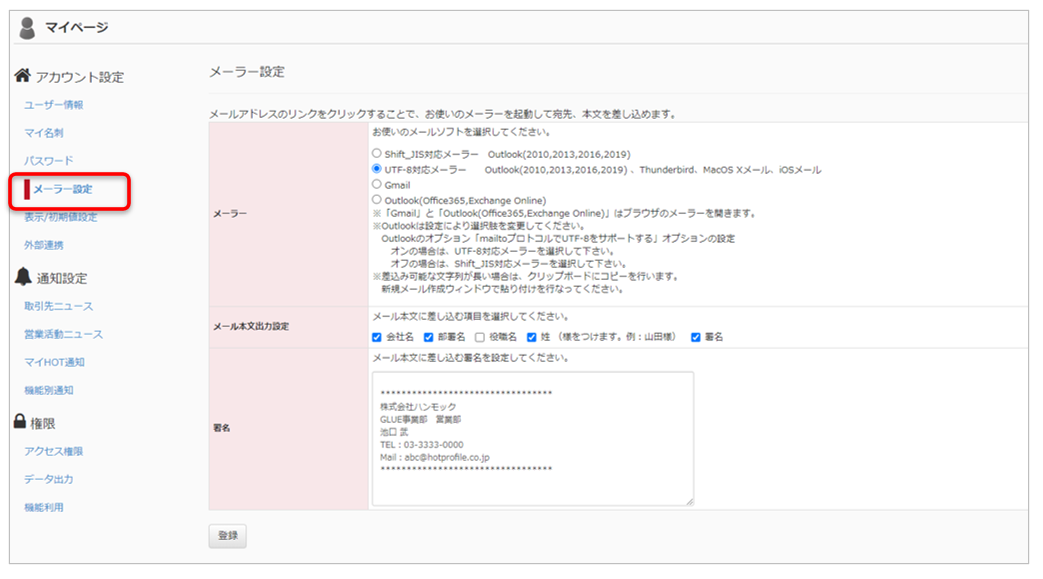The width and height of the screenshot is (1043, 579).
Task: Open ユーザー情報 in the sidebar
Action: click(54, 105)
